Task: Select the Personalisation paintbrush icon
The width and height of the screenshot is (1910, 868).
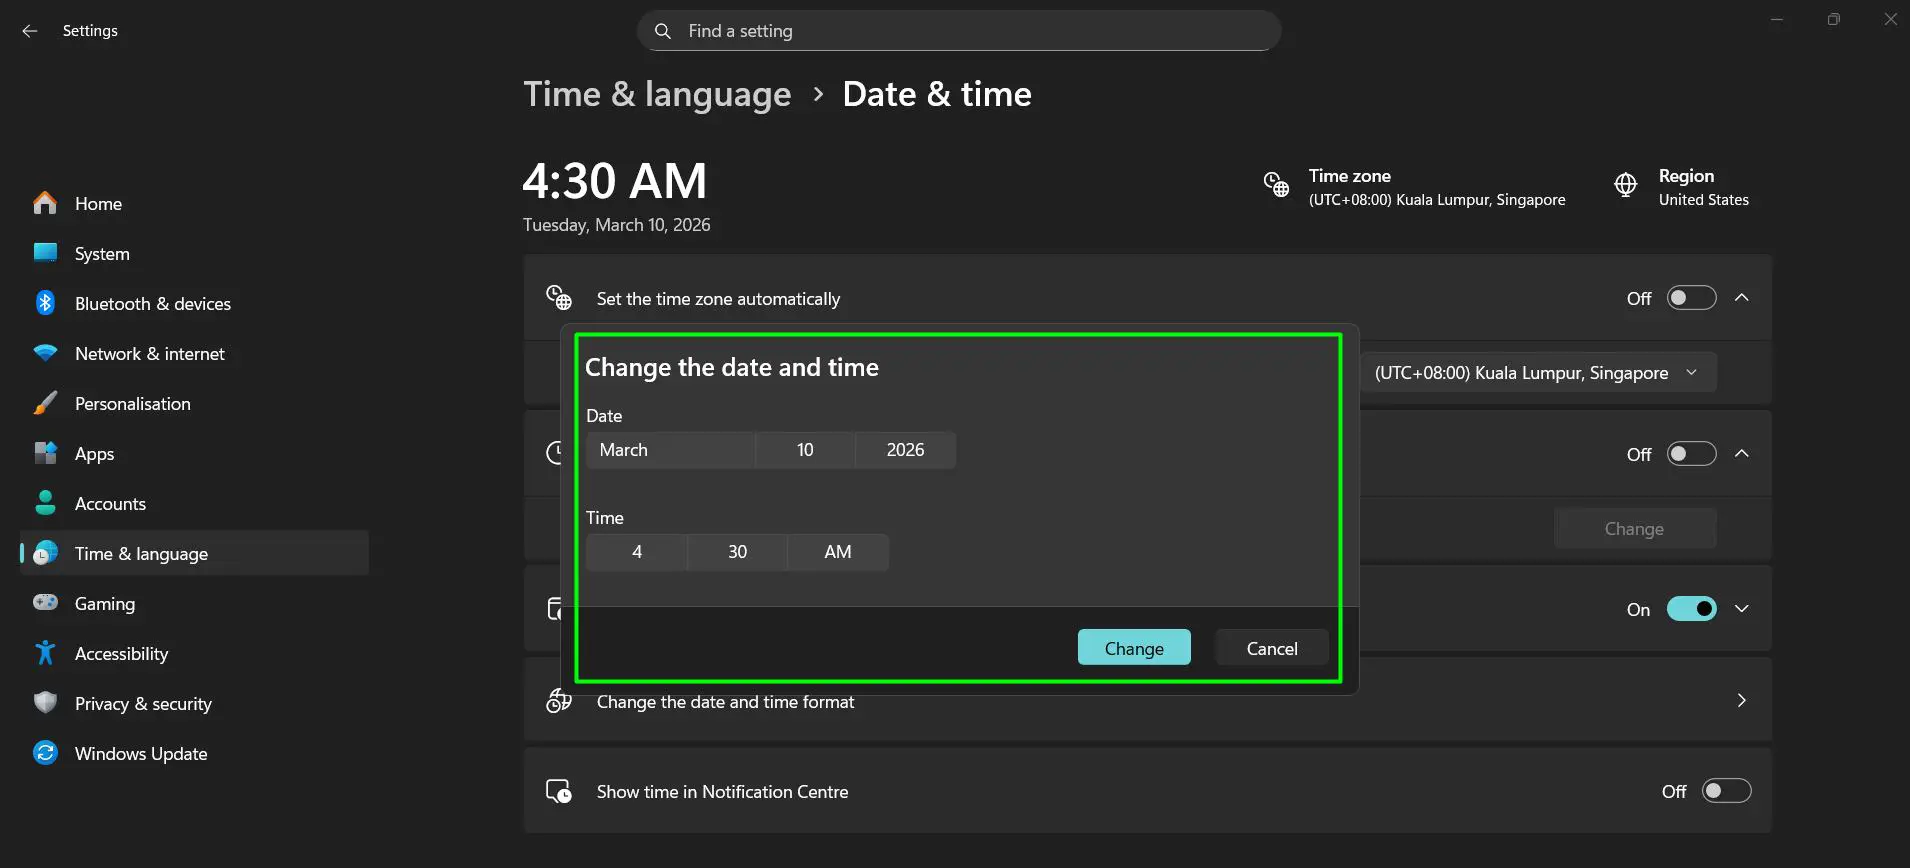Action: click(45, 403)
